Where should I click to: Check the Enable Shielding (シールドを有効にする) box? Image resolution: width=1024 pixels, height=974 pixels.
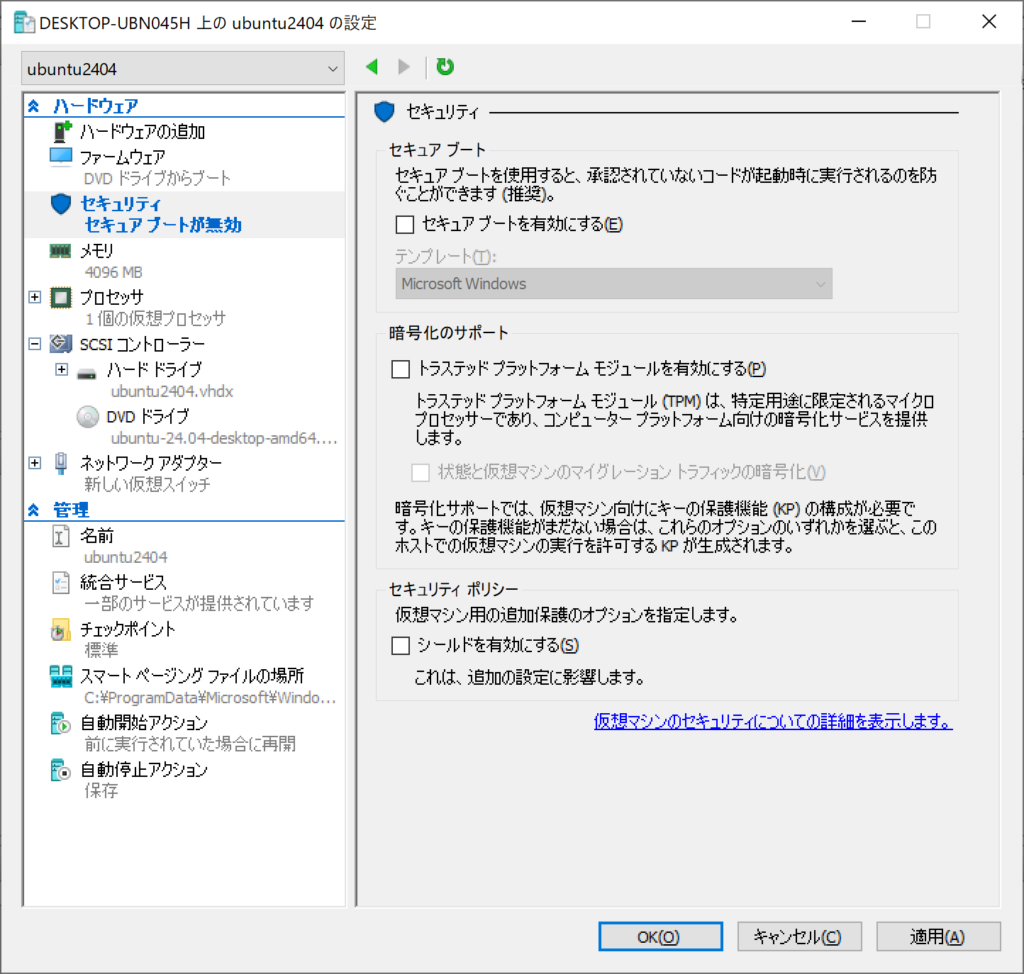[401, 646]
